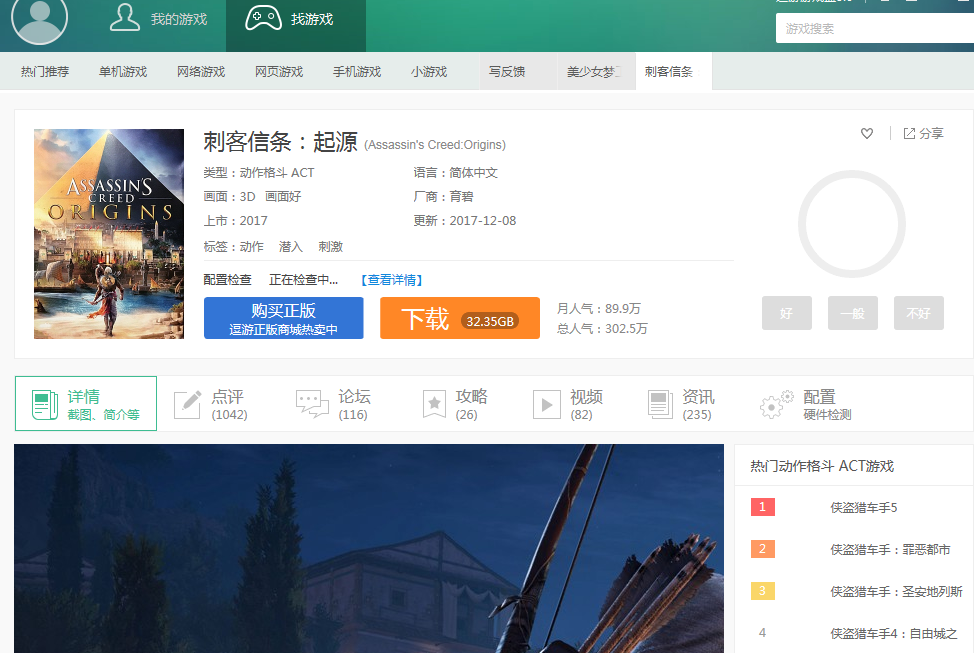Click the 攻略 star bookmark icon
The width and height of the screenshot is (974, 653).
pyautogui.click(x=434, y=404)
